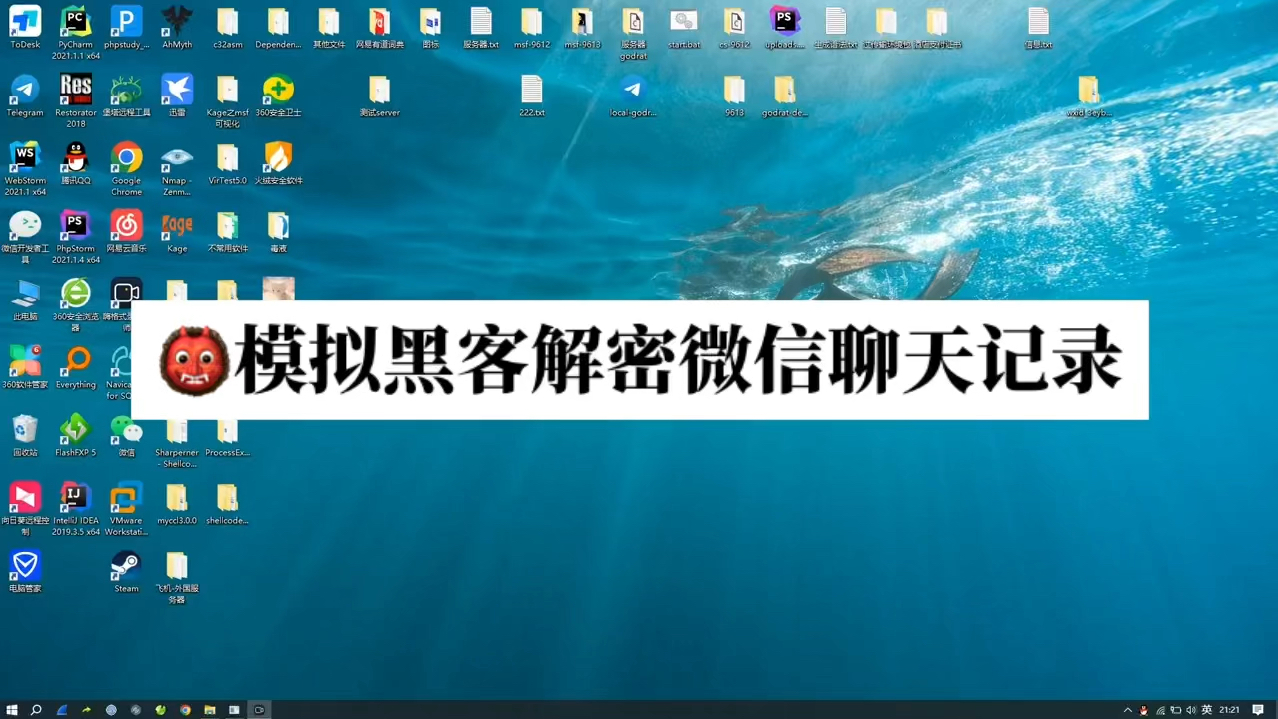Expand hidden icons in the system tray
This screenshot has height=719, width=1278.
pyautogui.click(x=1127, y=709)
